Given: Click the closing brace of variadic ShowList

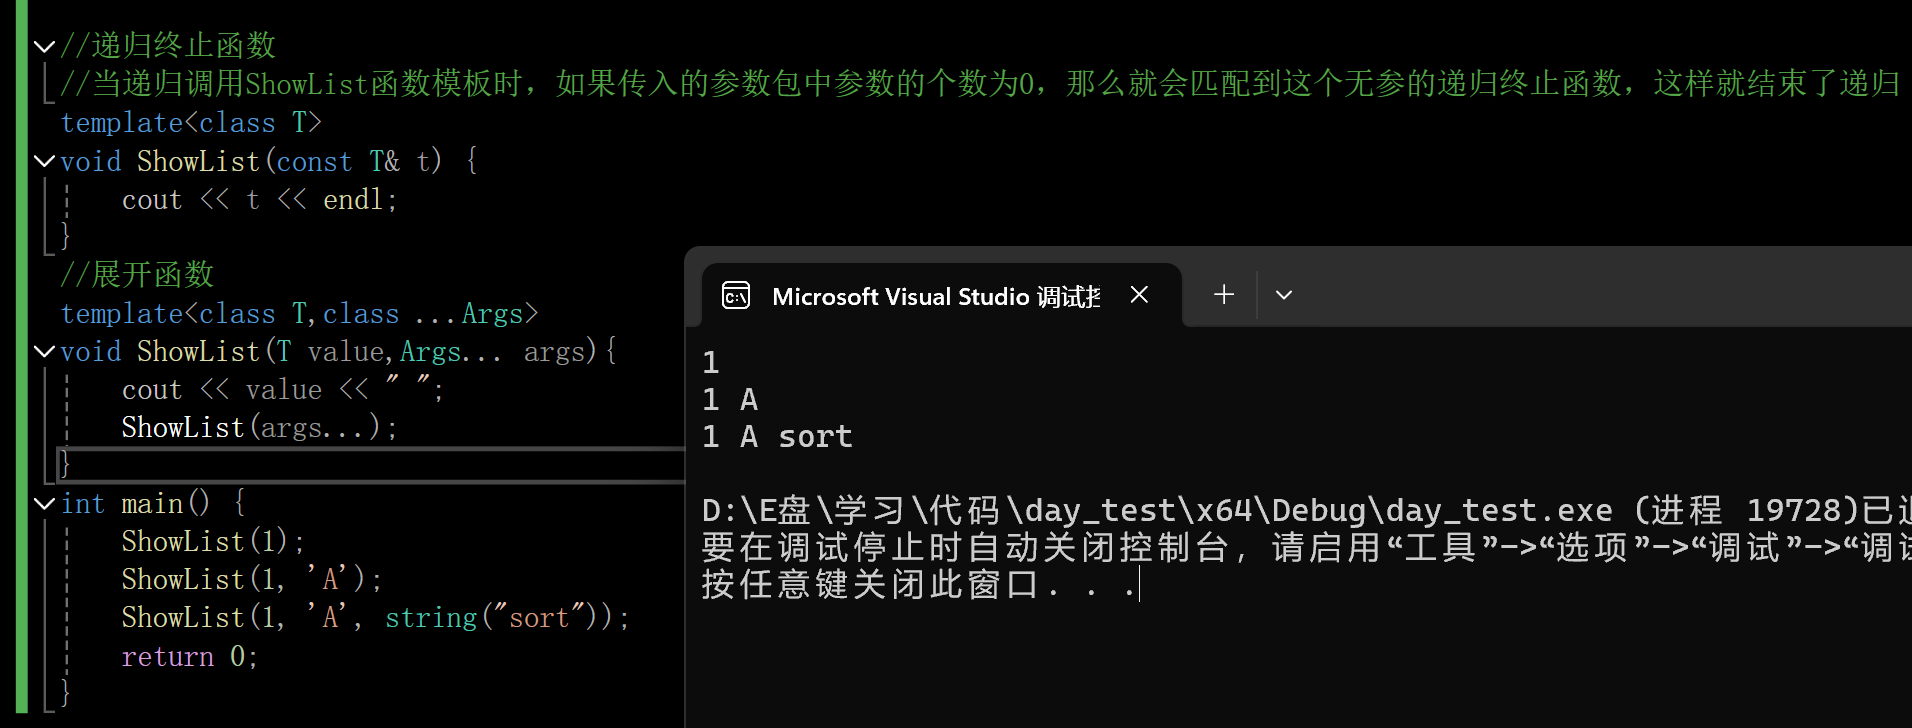Looking at the screenshot, I should [66, 464].
